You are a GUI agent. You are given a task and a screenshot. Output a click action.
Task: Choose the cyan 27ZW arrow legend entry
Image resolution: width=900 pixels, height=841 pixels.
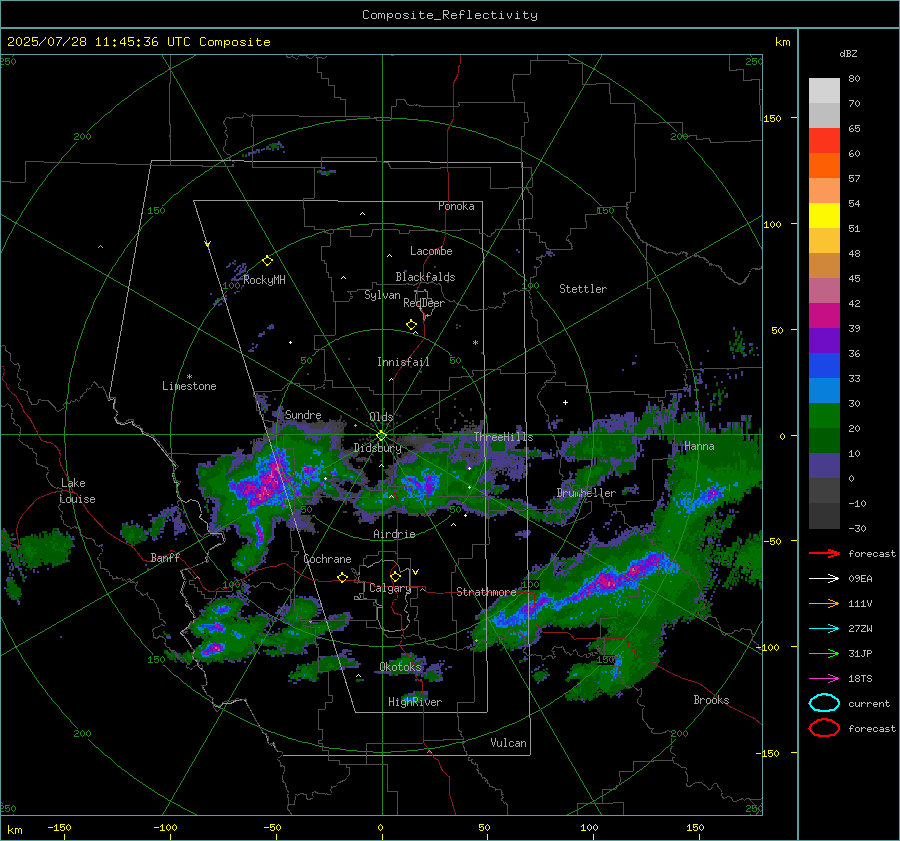coord(824,629)
